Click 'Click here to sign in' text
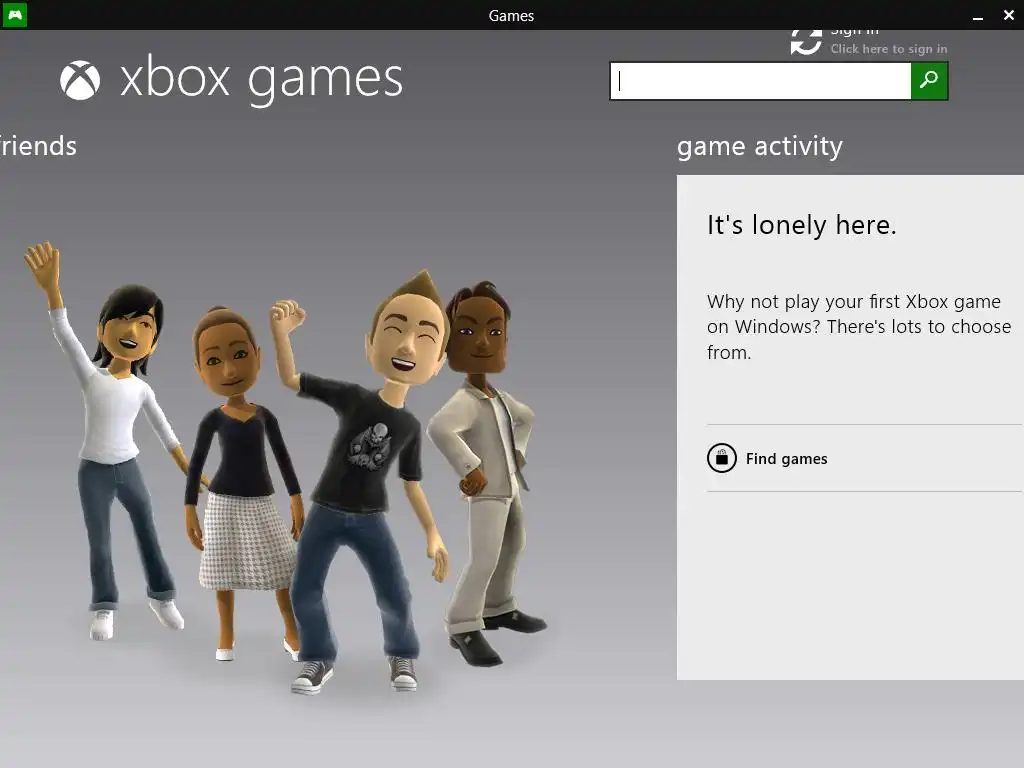 click(889, 49)
